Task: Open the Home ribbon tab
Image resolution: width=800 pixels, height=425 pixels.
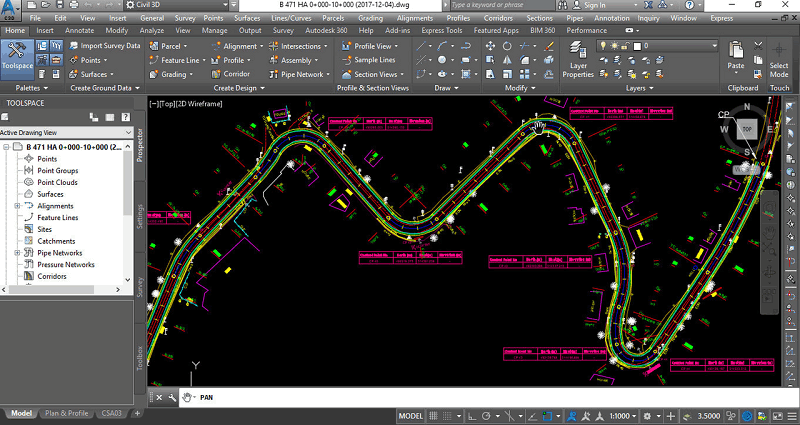Action: click(15, 30)
